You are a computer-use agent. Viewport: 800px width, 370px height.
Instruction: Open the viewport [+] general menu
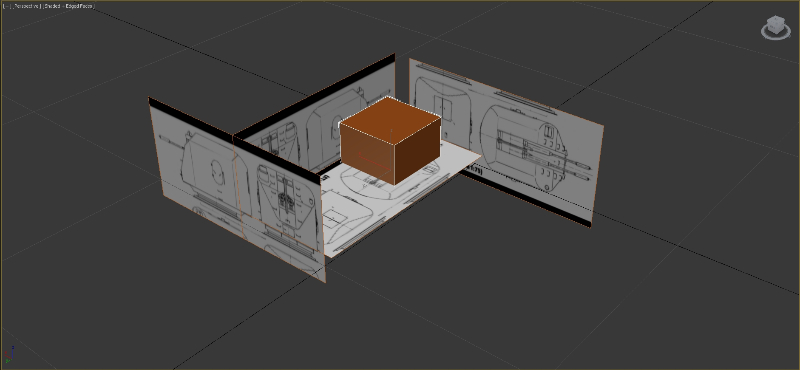click(6, 6)
